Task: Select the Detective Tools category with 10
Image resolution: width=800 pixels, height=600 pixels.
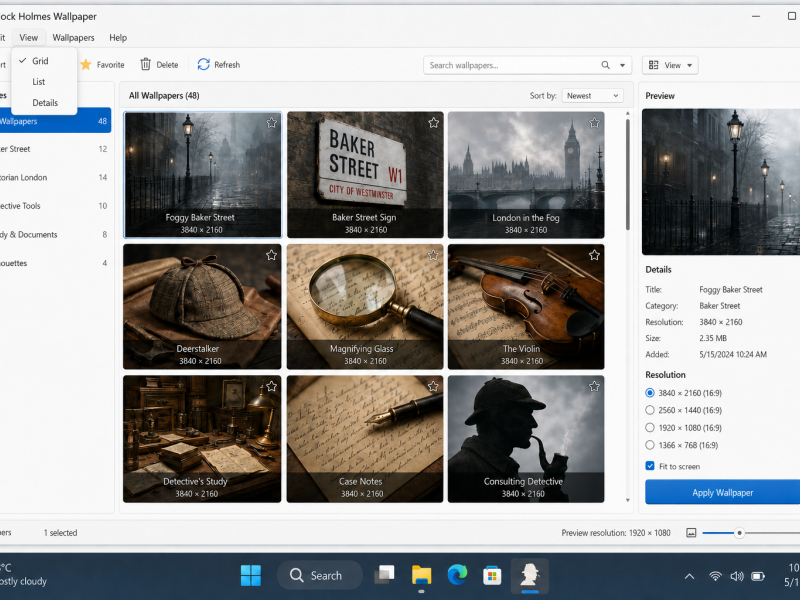Action: (x=54, y=206)
